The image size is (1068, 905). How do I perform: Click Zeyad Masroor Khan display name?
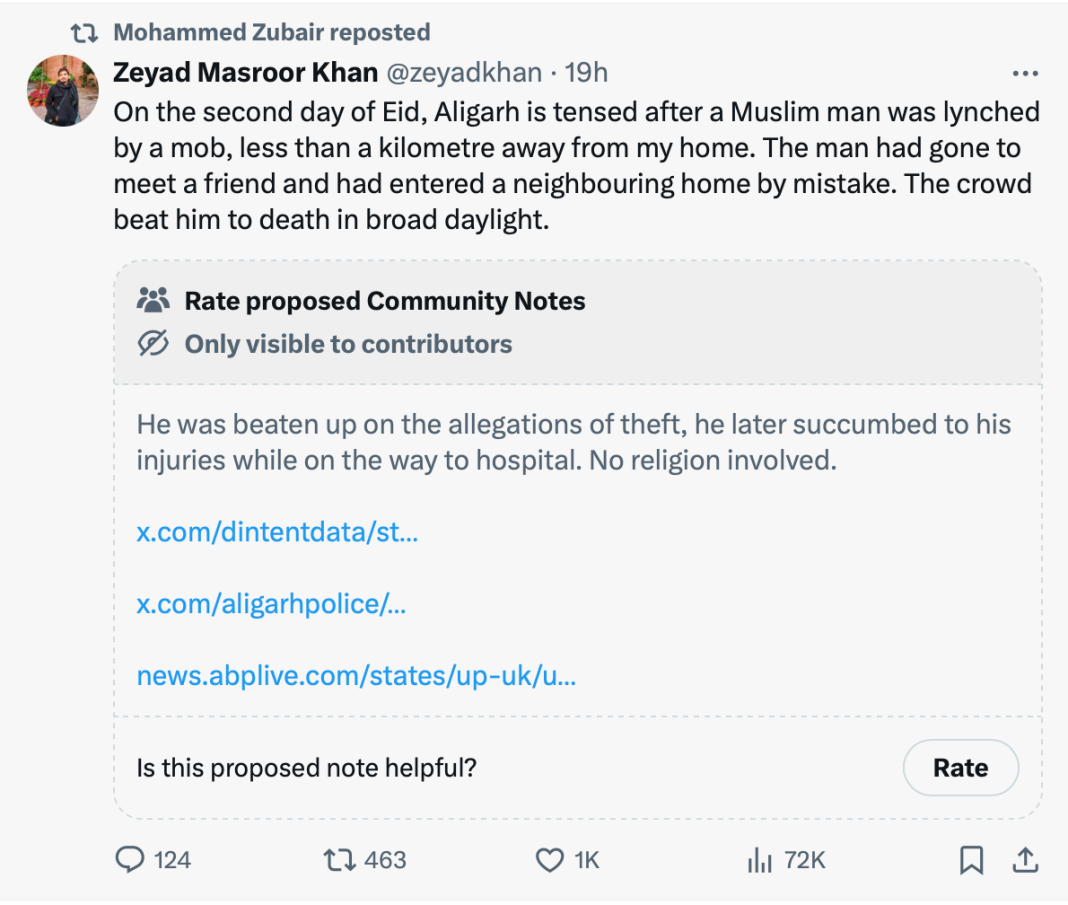pos(245,72)
